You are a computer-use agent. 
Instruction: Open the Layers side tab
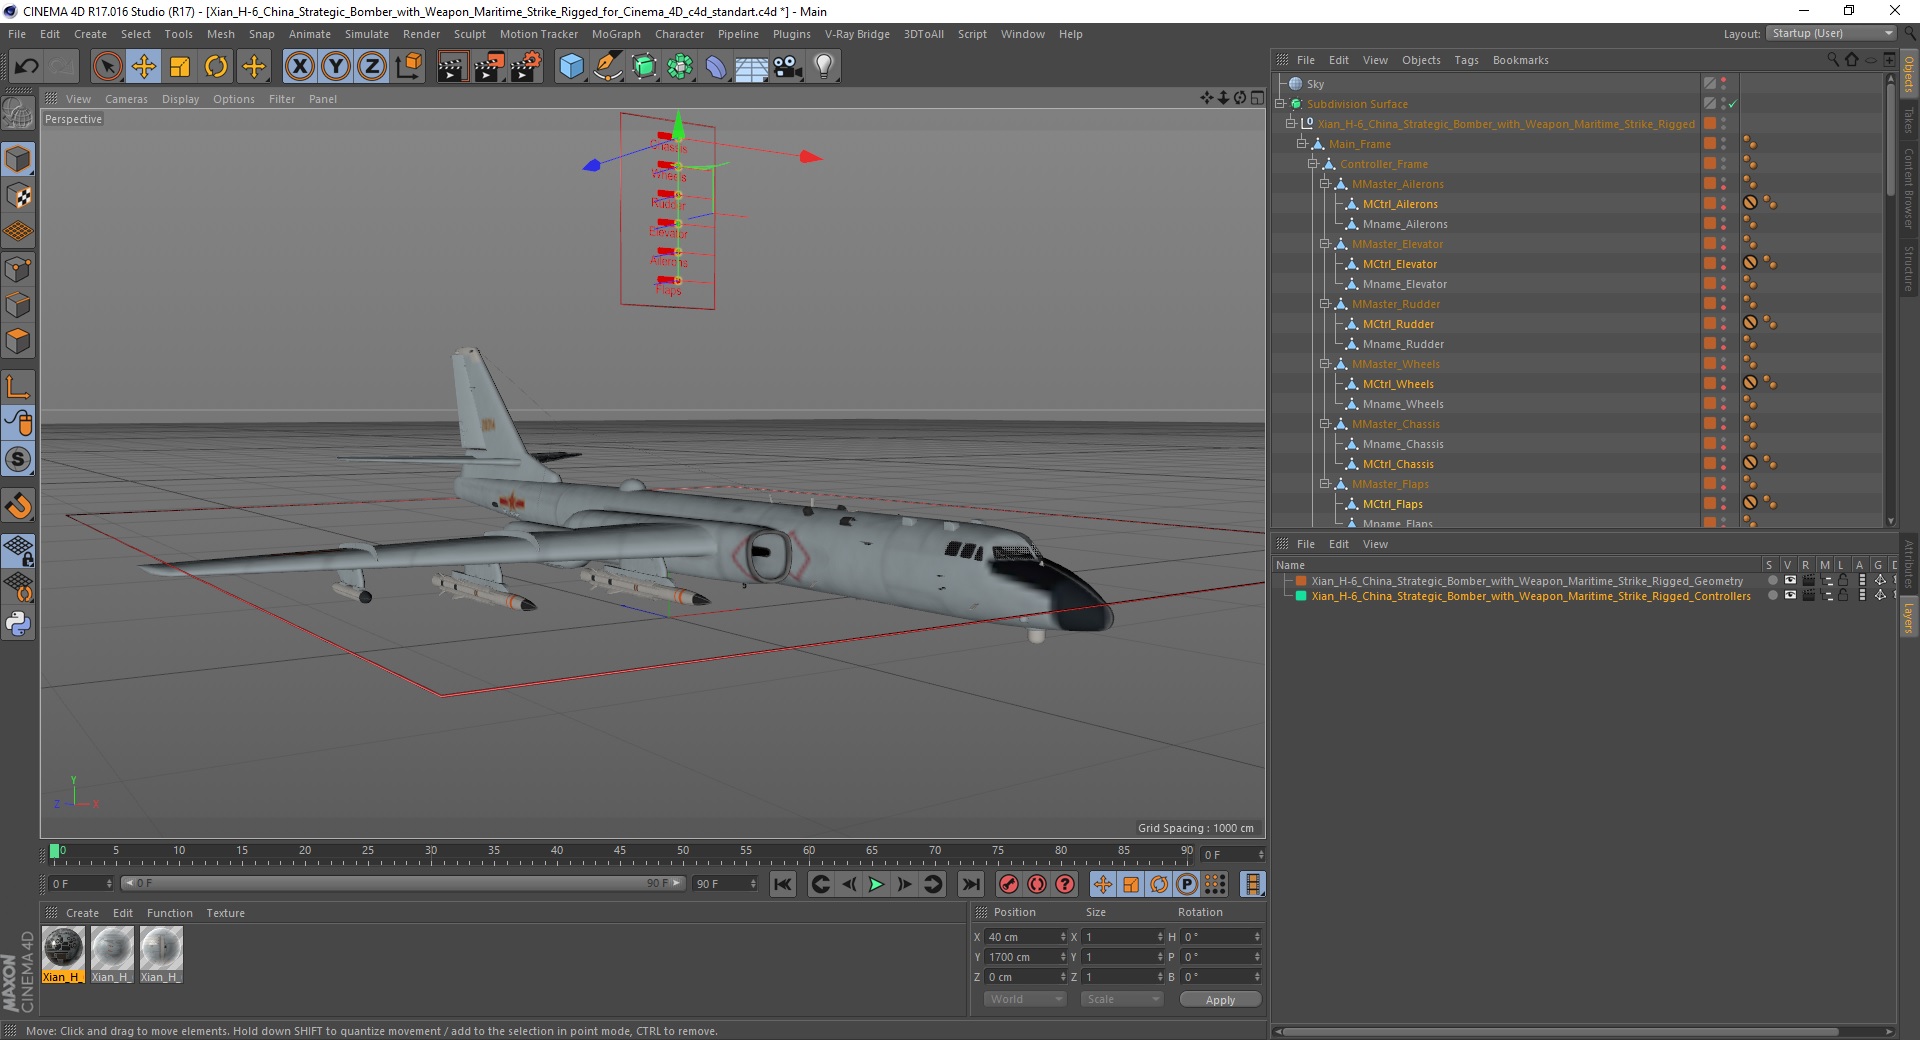coord(1908,617)
